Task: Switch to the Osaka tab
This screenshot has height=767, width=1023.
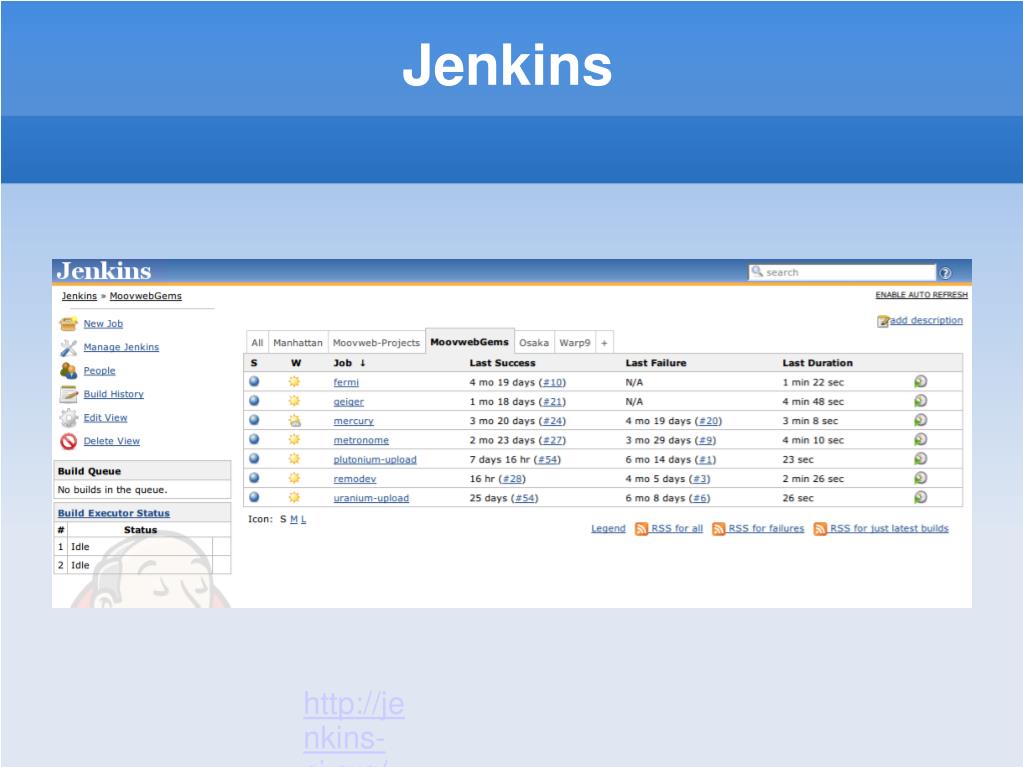Action: point(534,342)
